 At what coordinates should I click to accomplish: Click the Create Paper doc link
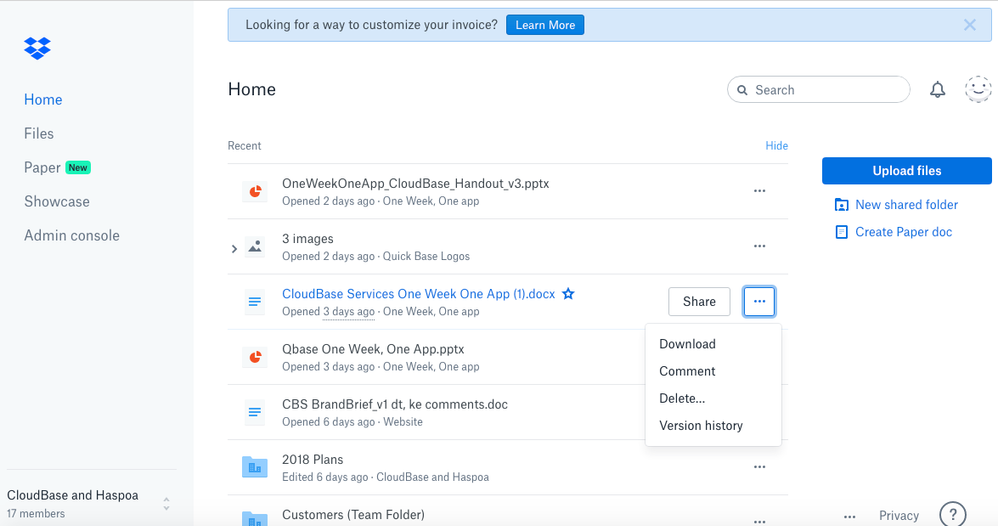click(904, 232)
